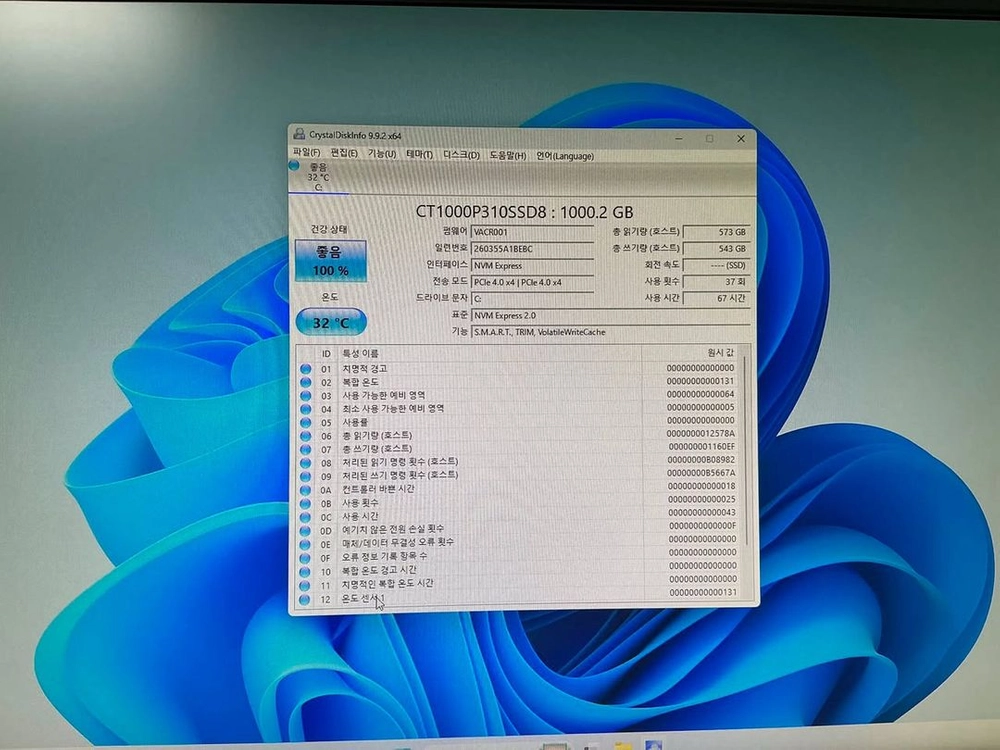The height and width of the screenshot is (750, 1000).
Task: Click the ID column header
Action: point(326,353)
